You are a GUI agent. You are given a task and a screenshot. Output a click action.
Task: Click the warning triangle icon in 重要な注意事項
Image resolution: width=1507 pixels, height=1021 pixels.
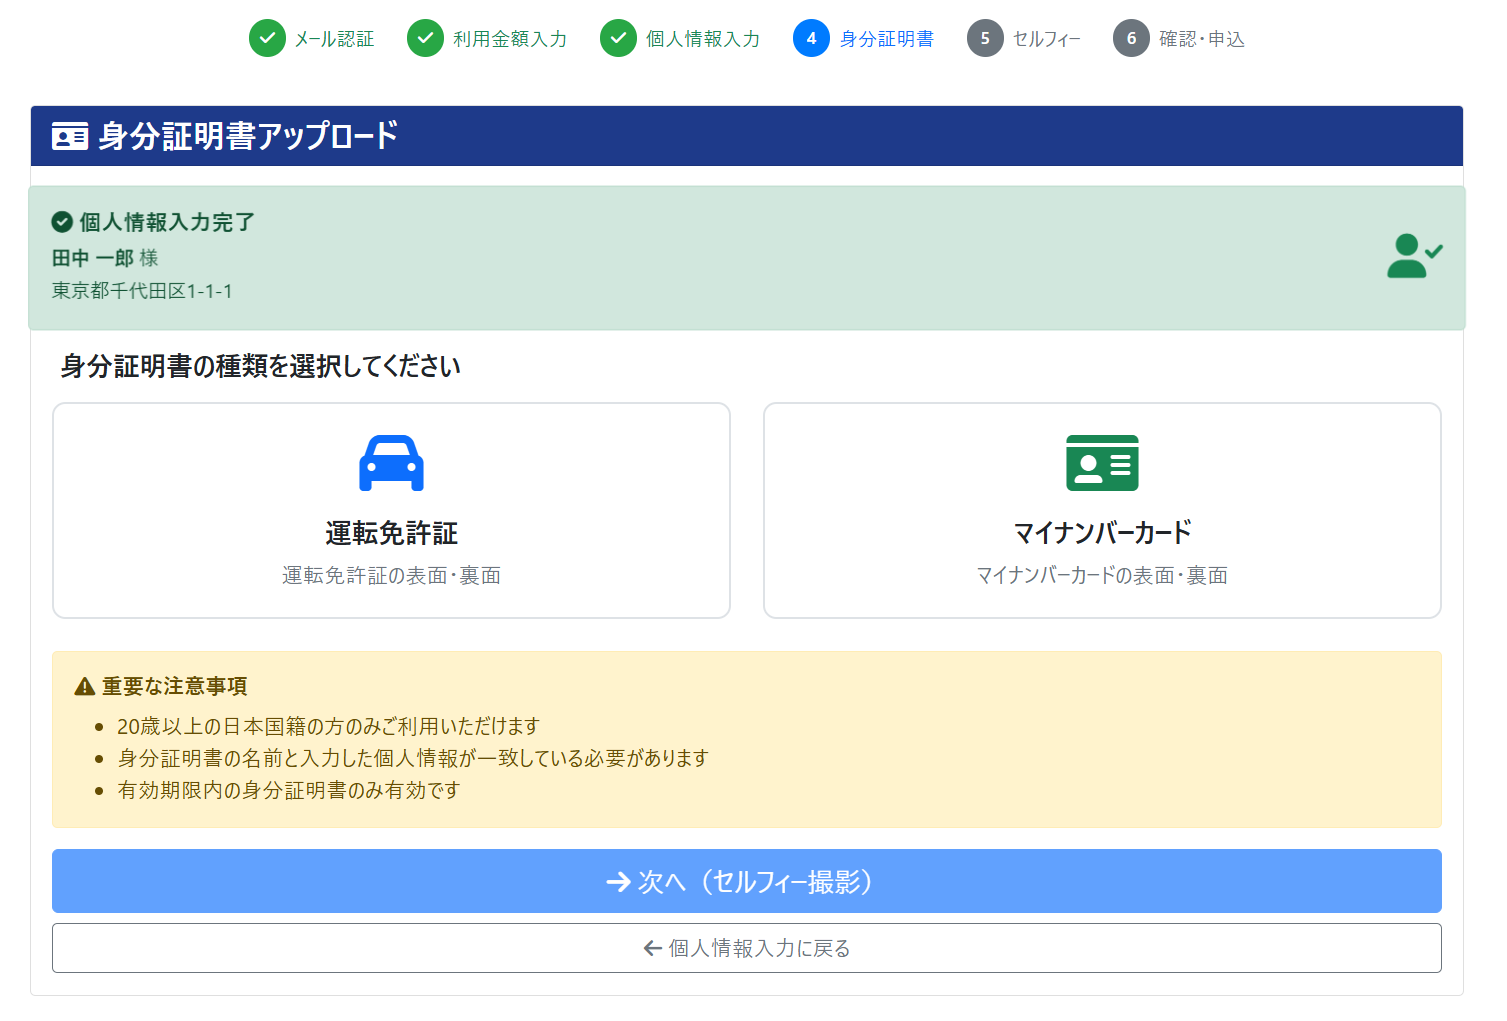tap(84, 686)
